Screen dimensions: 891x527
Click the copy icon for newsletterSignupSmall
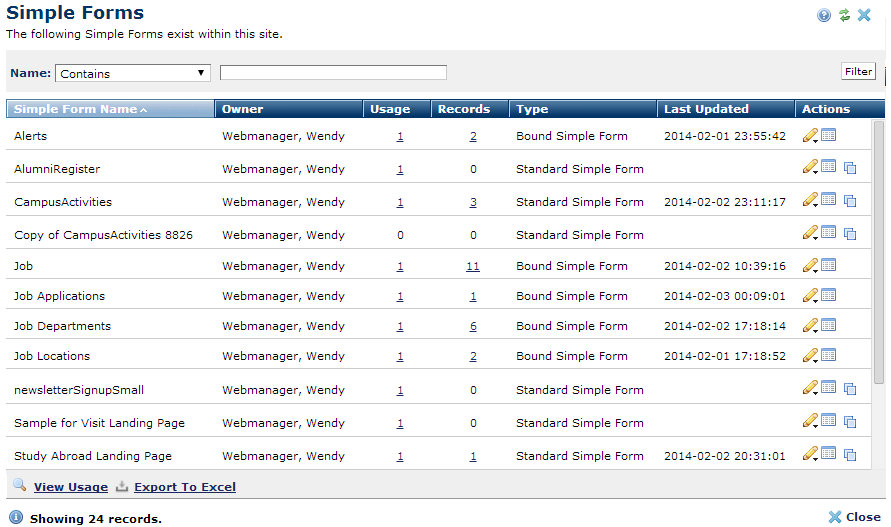click(x=850, y=389)
